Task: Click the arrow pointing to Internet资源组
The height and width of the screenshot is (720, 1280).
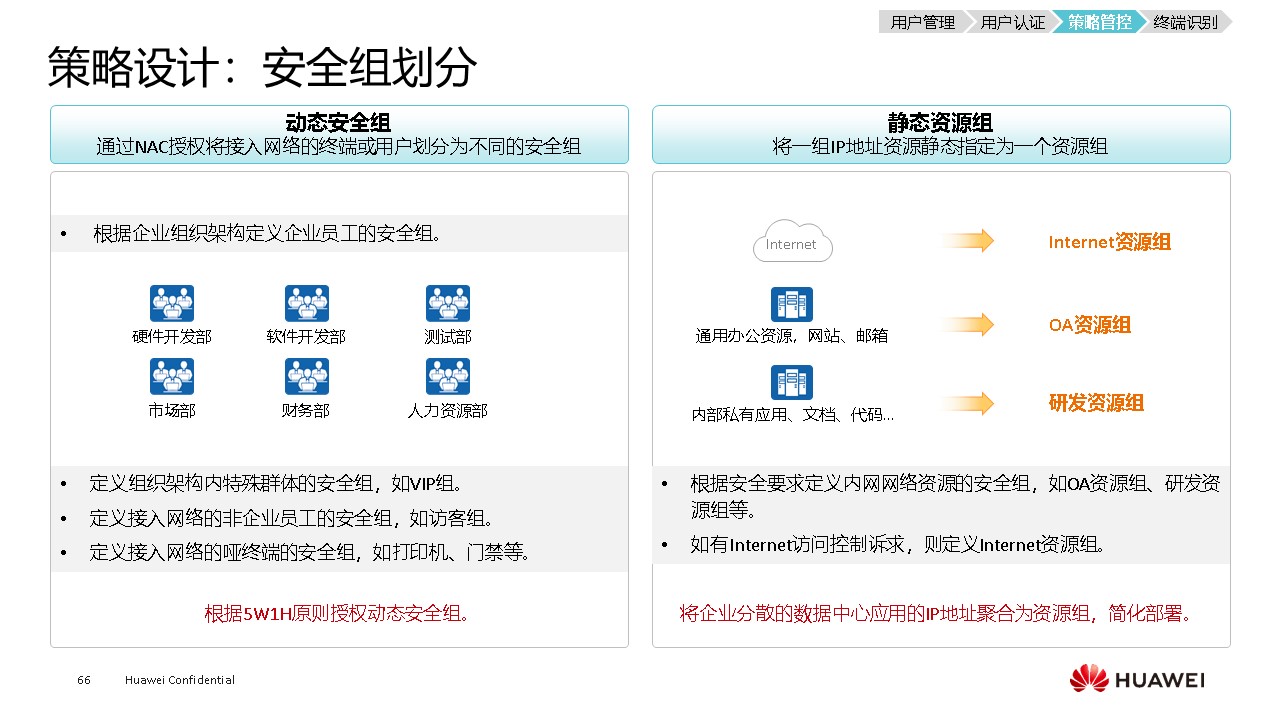Action: click(x=967, y=241)
